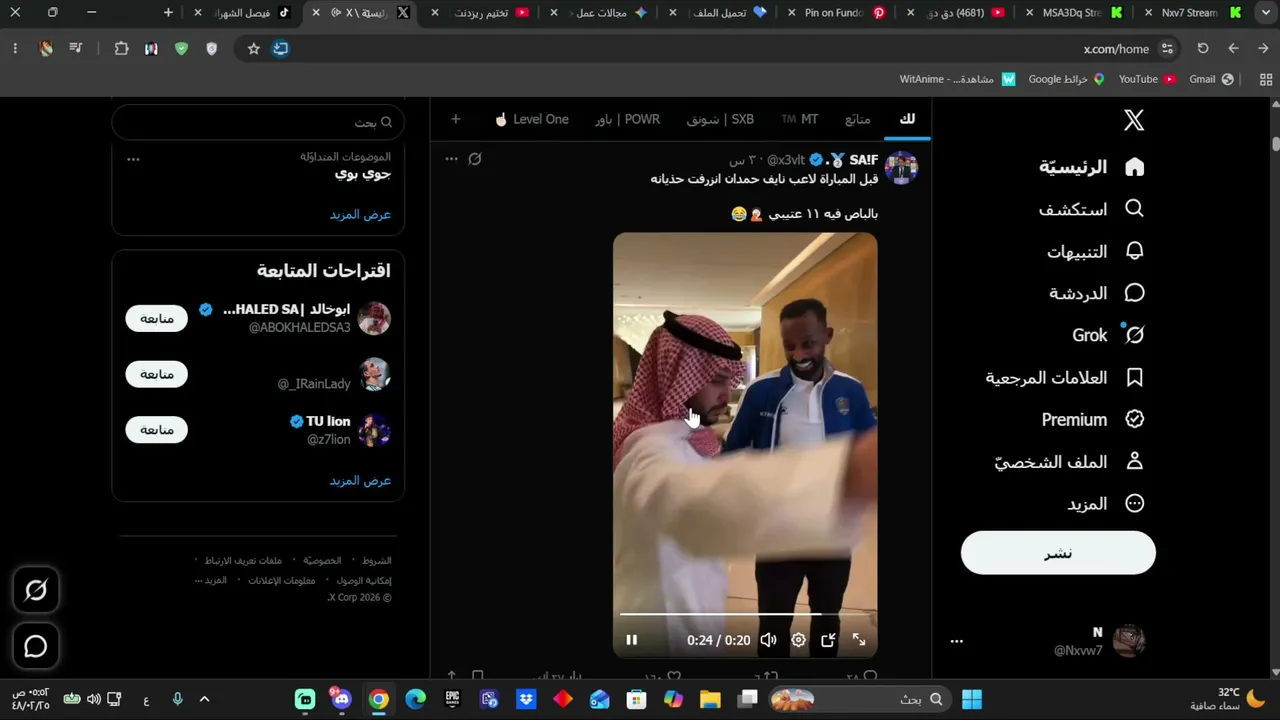Open Chrome three-dot menu
1280x720 pixels.
pos(15,48)
